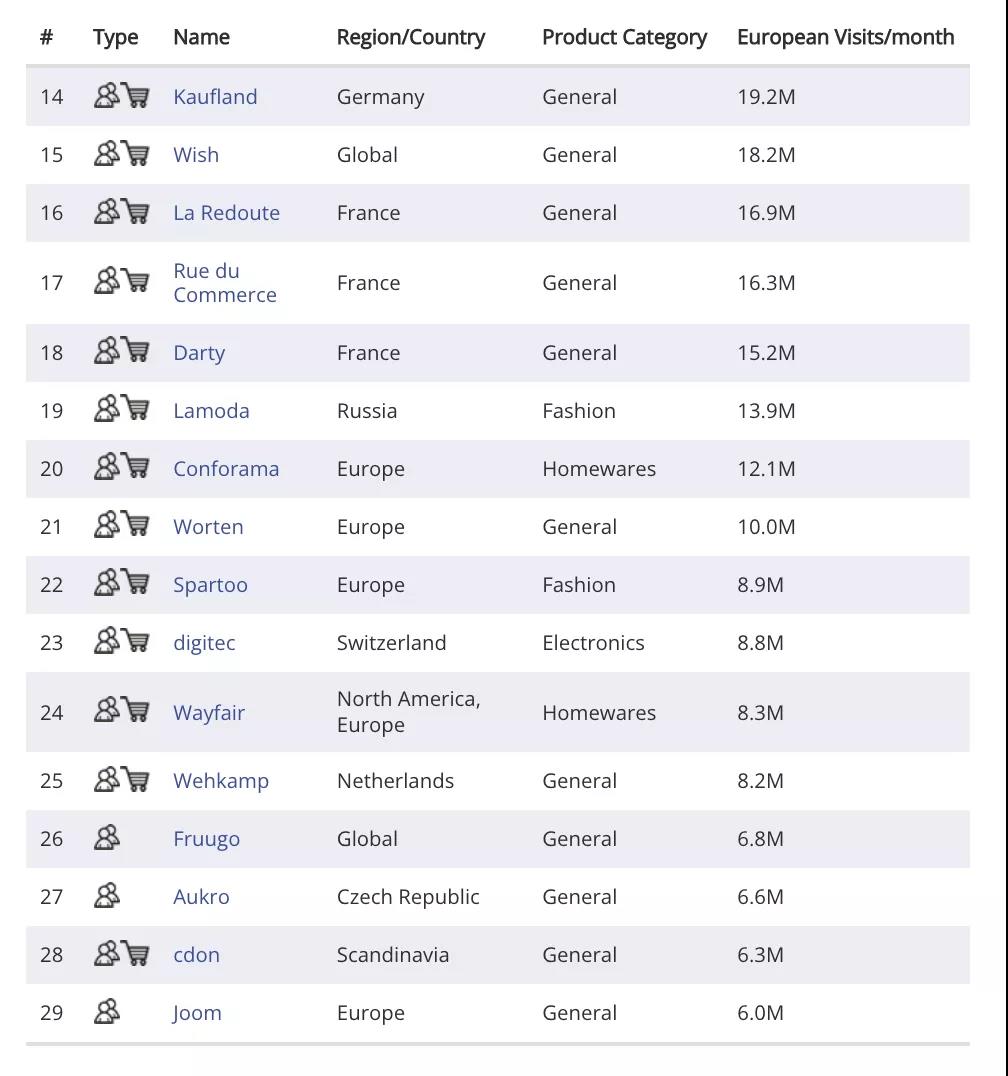Click the Region/Country column header
This screenshot has height=1076, width=1008.
tap(410, 37)
